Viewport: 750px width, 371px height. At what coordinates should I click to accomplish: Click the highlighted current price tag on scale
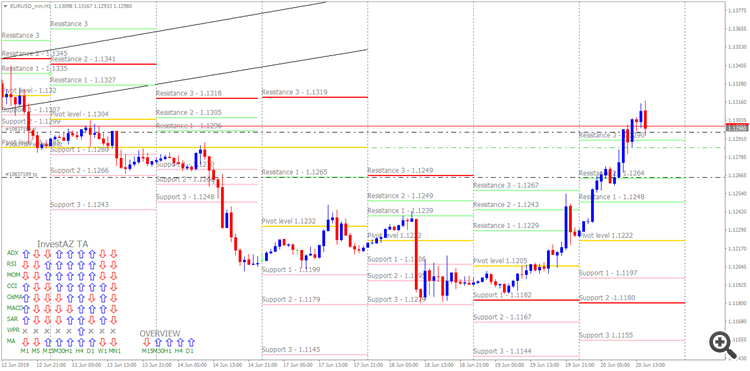[x=737, y=128]
